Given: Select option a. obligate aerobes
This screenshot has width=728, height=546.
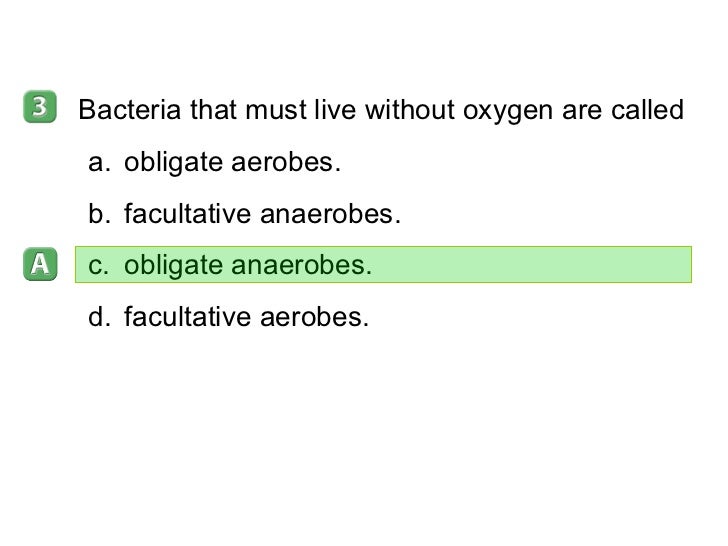Looking at the screenshot, I should [214, 162].
